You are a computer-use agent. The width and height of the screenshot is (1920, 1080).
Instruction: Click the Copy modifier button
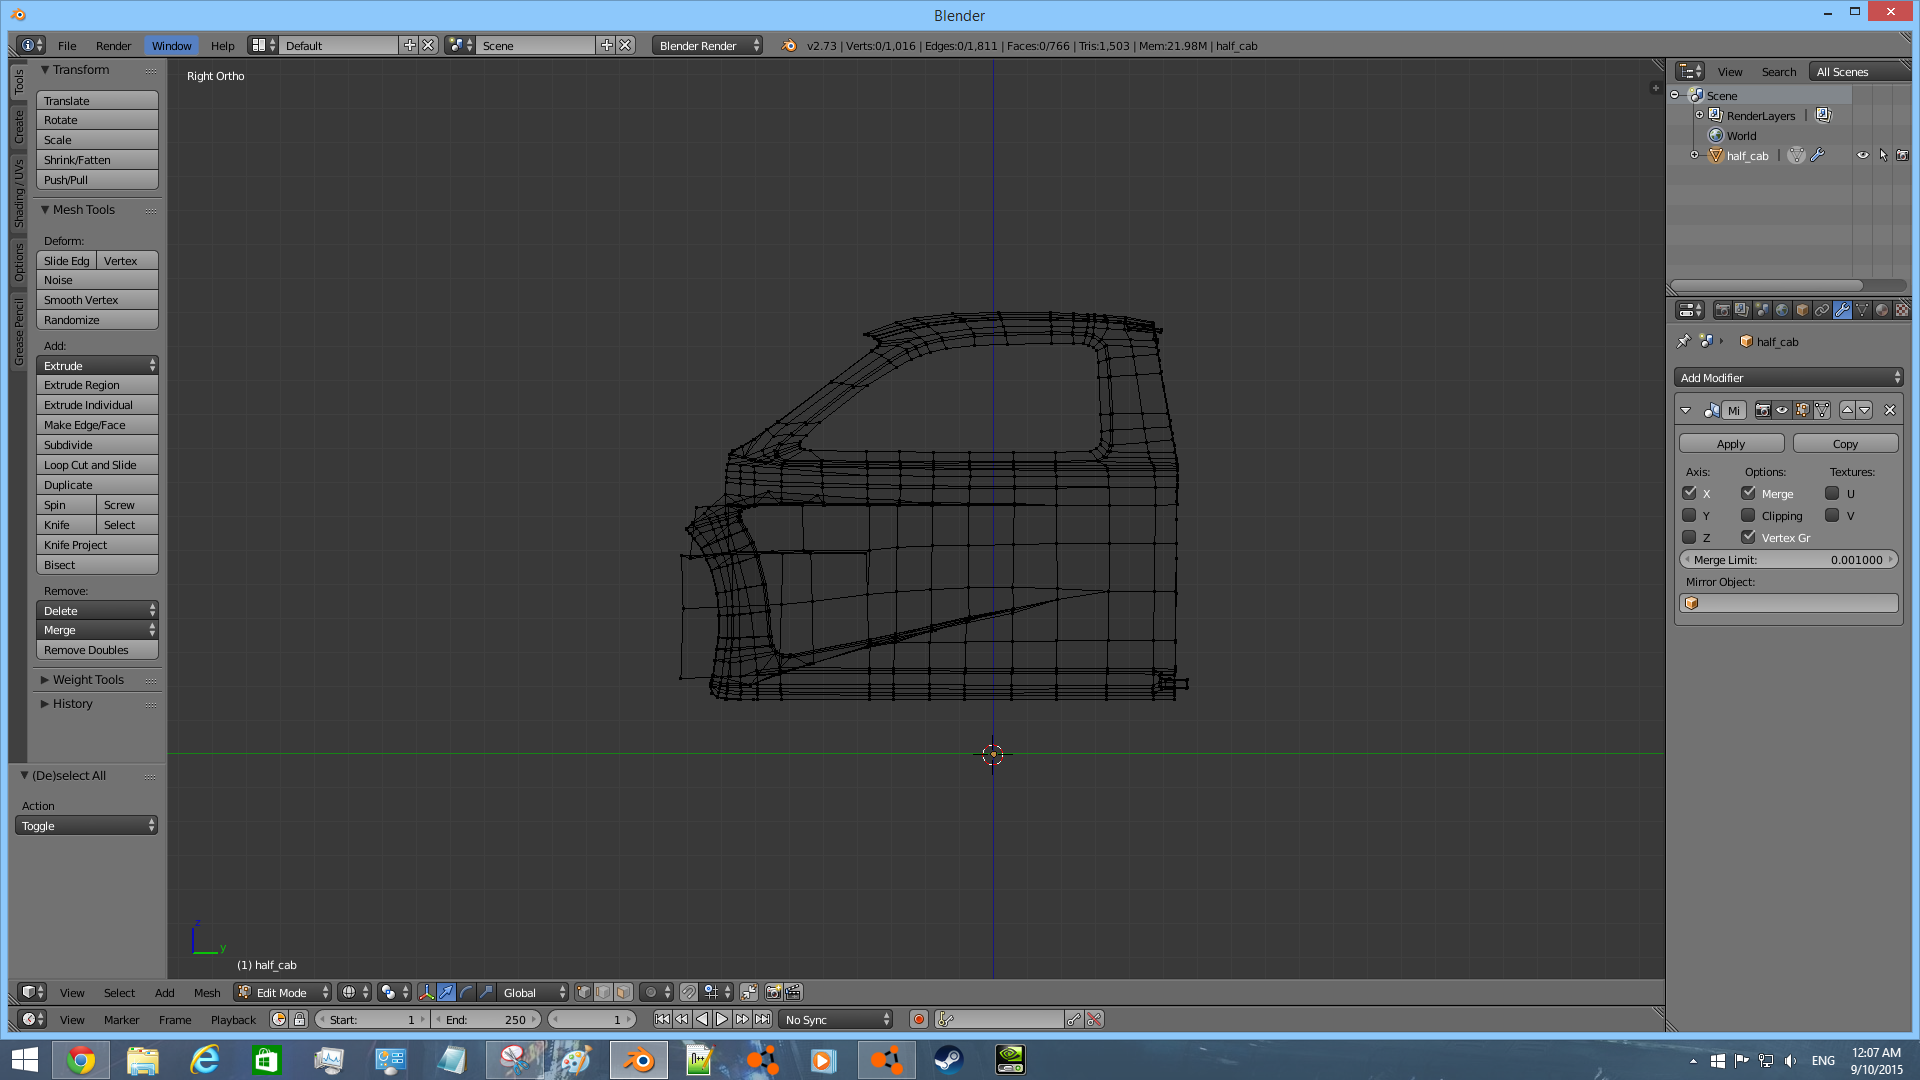point(1845,443)
